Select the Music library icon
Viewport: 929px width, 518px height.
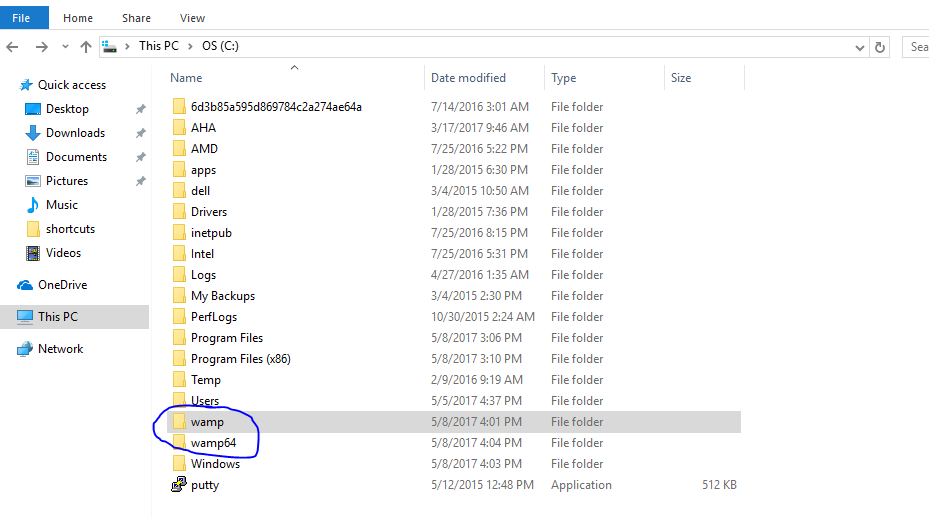[x=33, y=205]
